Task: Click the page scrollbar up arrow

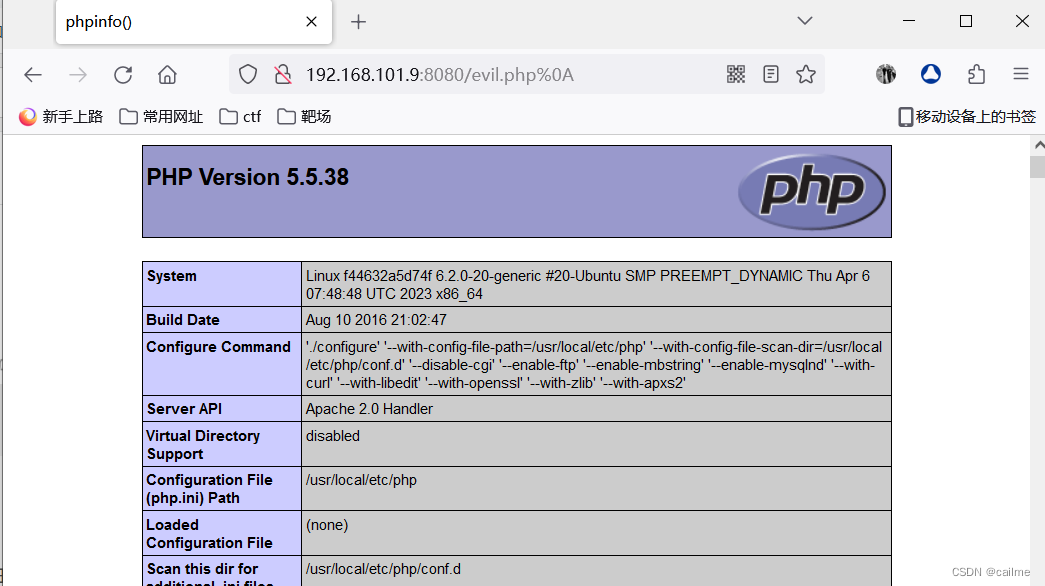Action: (1038, 145)
